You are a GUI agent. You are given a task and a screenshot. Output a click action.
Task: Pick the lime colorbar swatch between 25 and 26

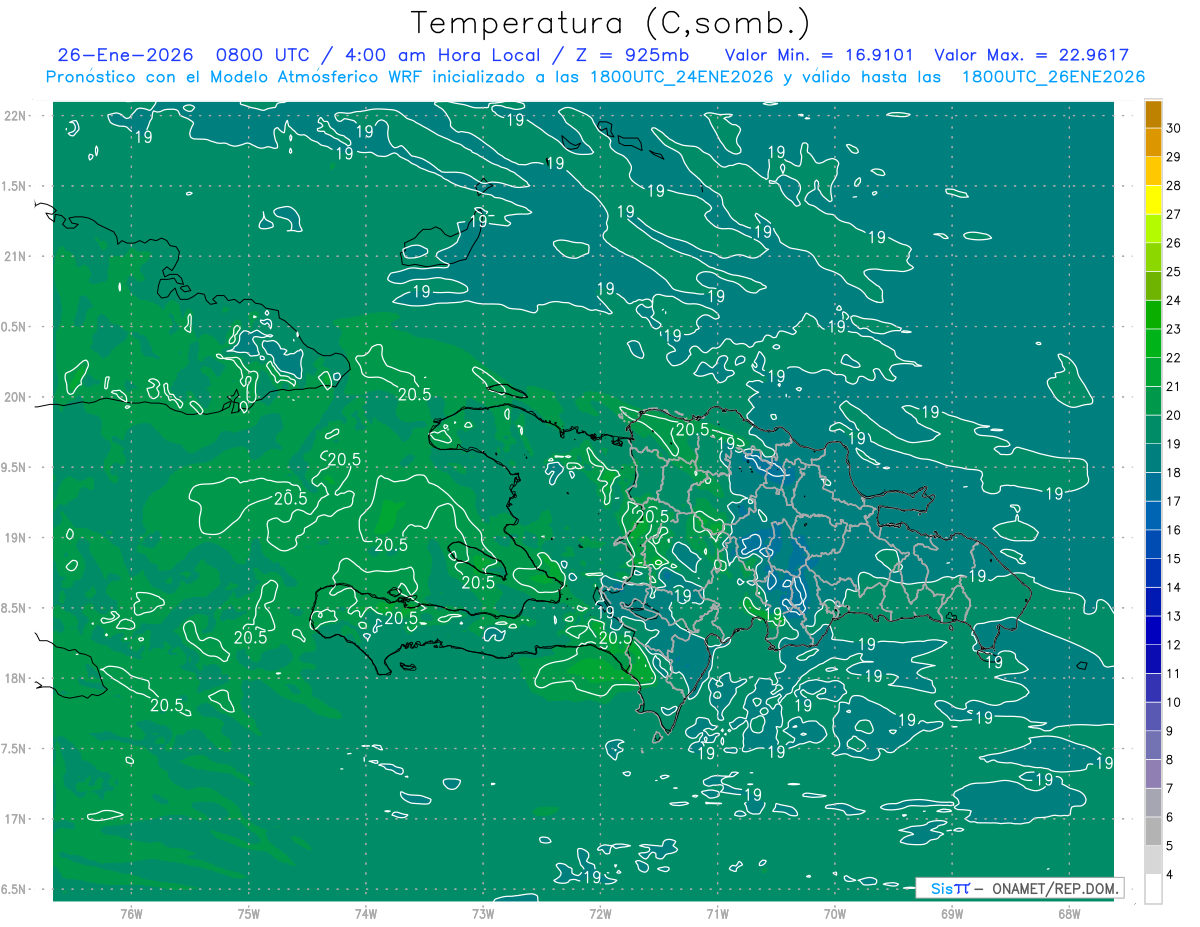click(x=1153, y=257)
